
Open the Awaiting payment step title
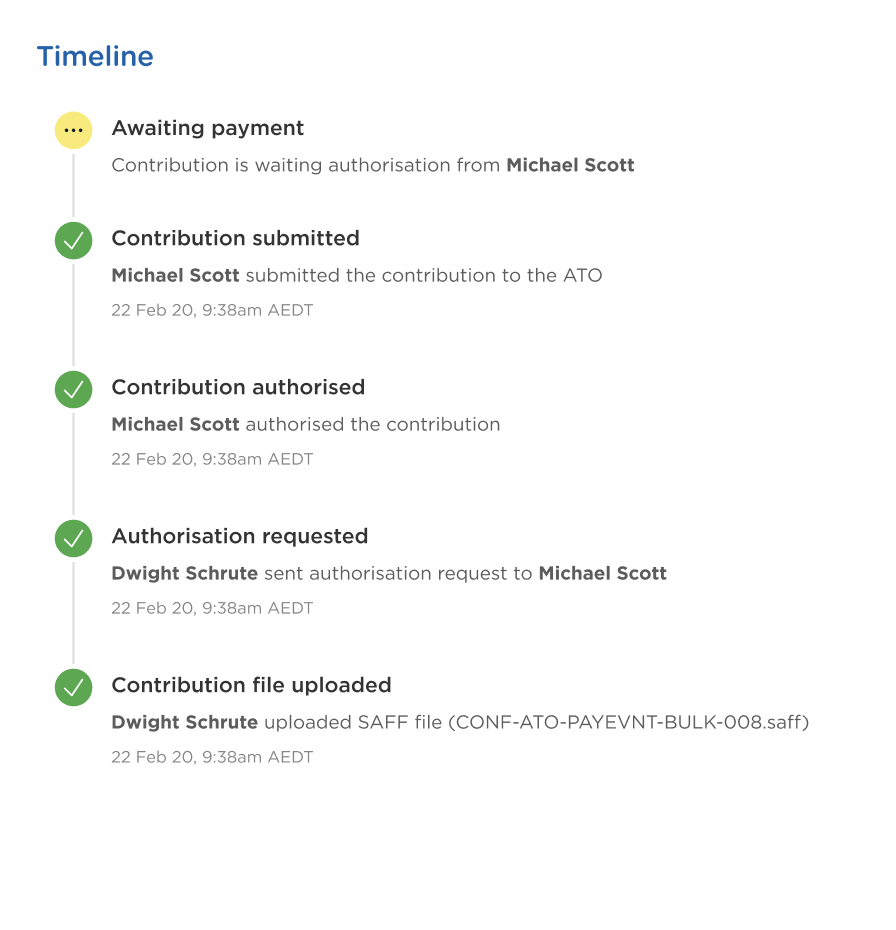[x=208, y=128]
